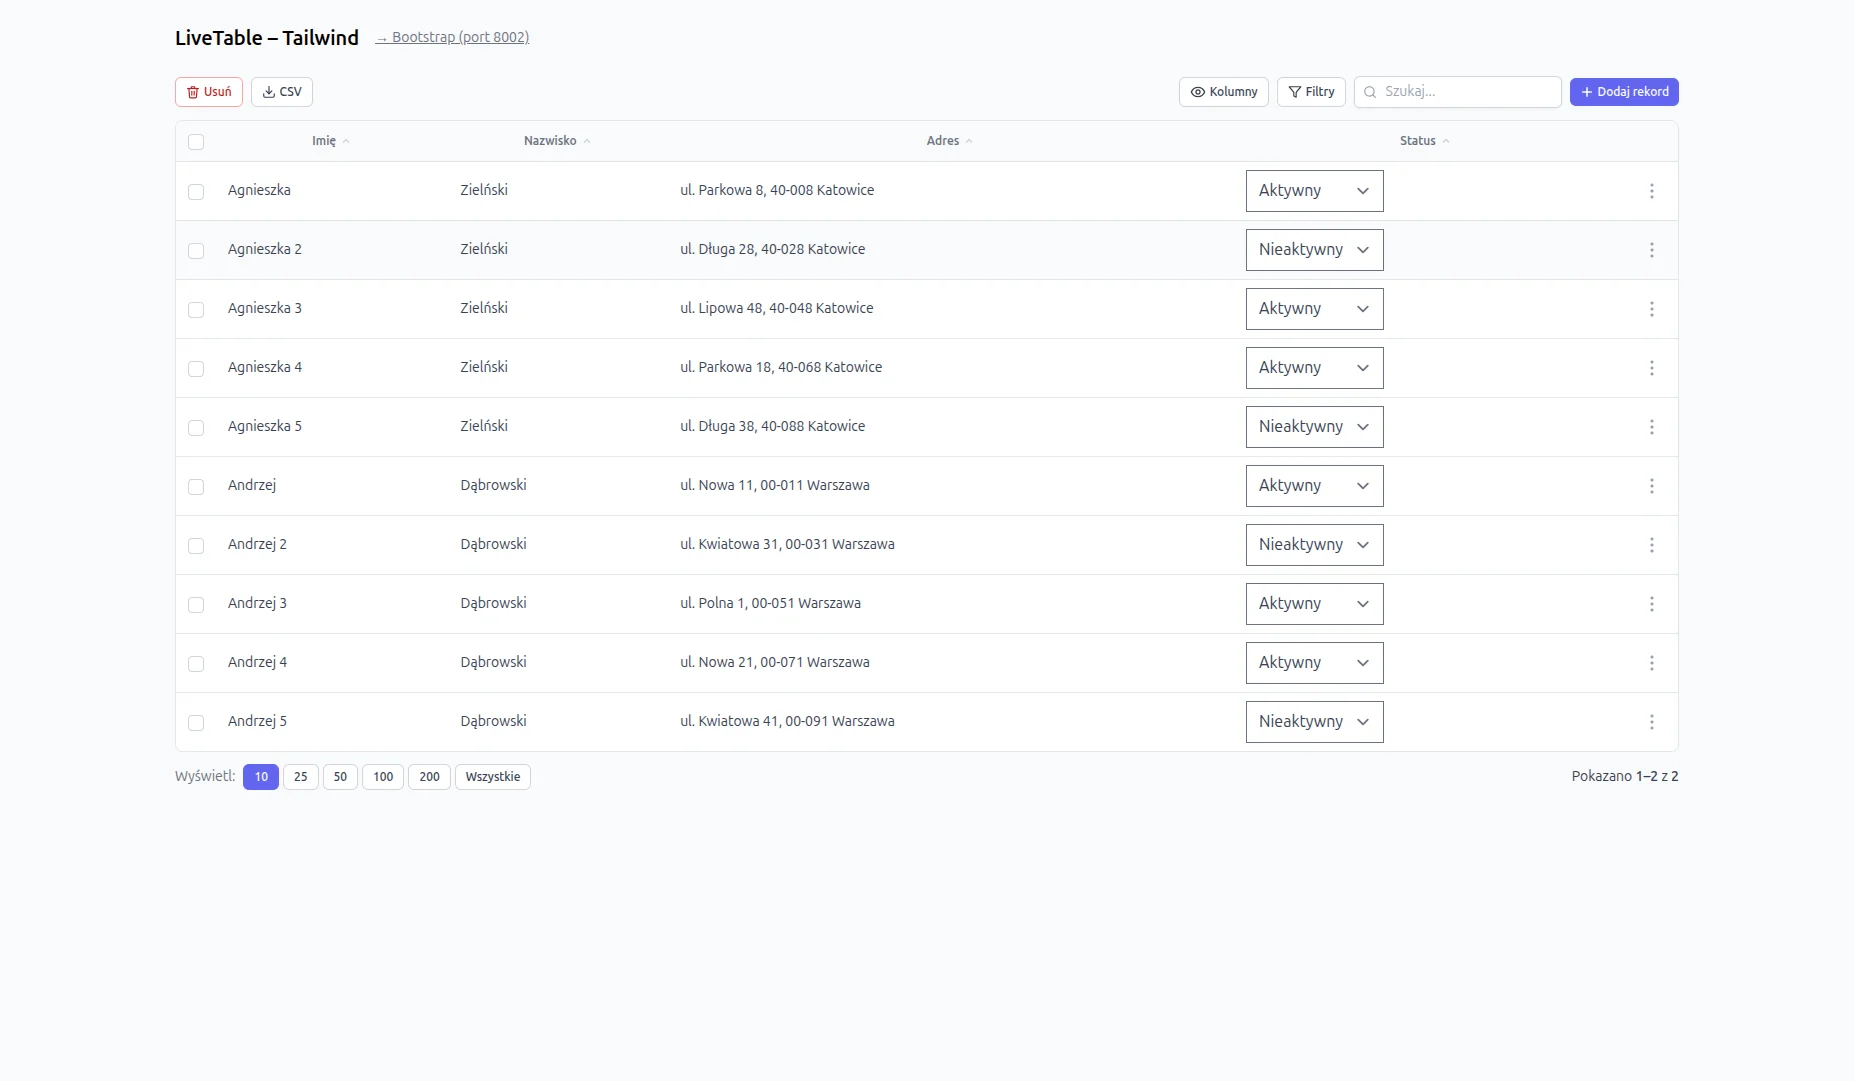Select 25 rows per page
This screenshot has height=1081, width=1854.
click(x=300, y=776)
